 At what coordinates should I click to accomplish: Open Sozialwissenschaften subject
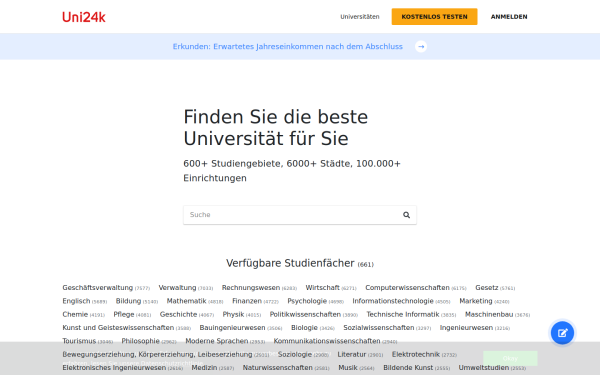tap(378, 328)
